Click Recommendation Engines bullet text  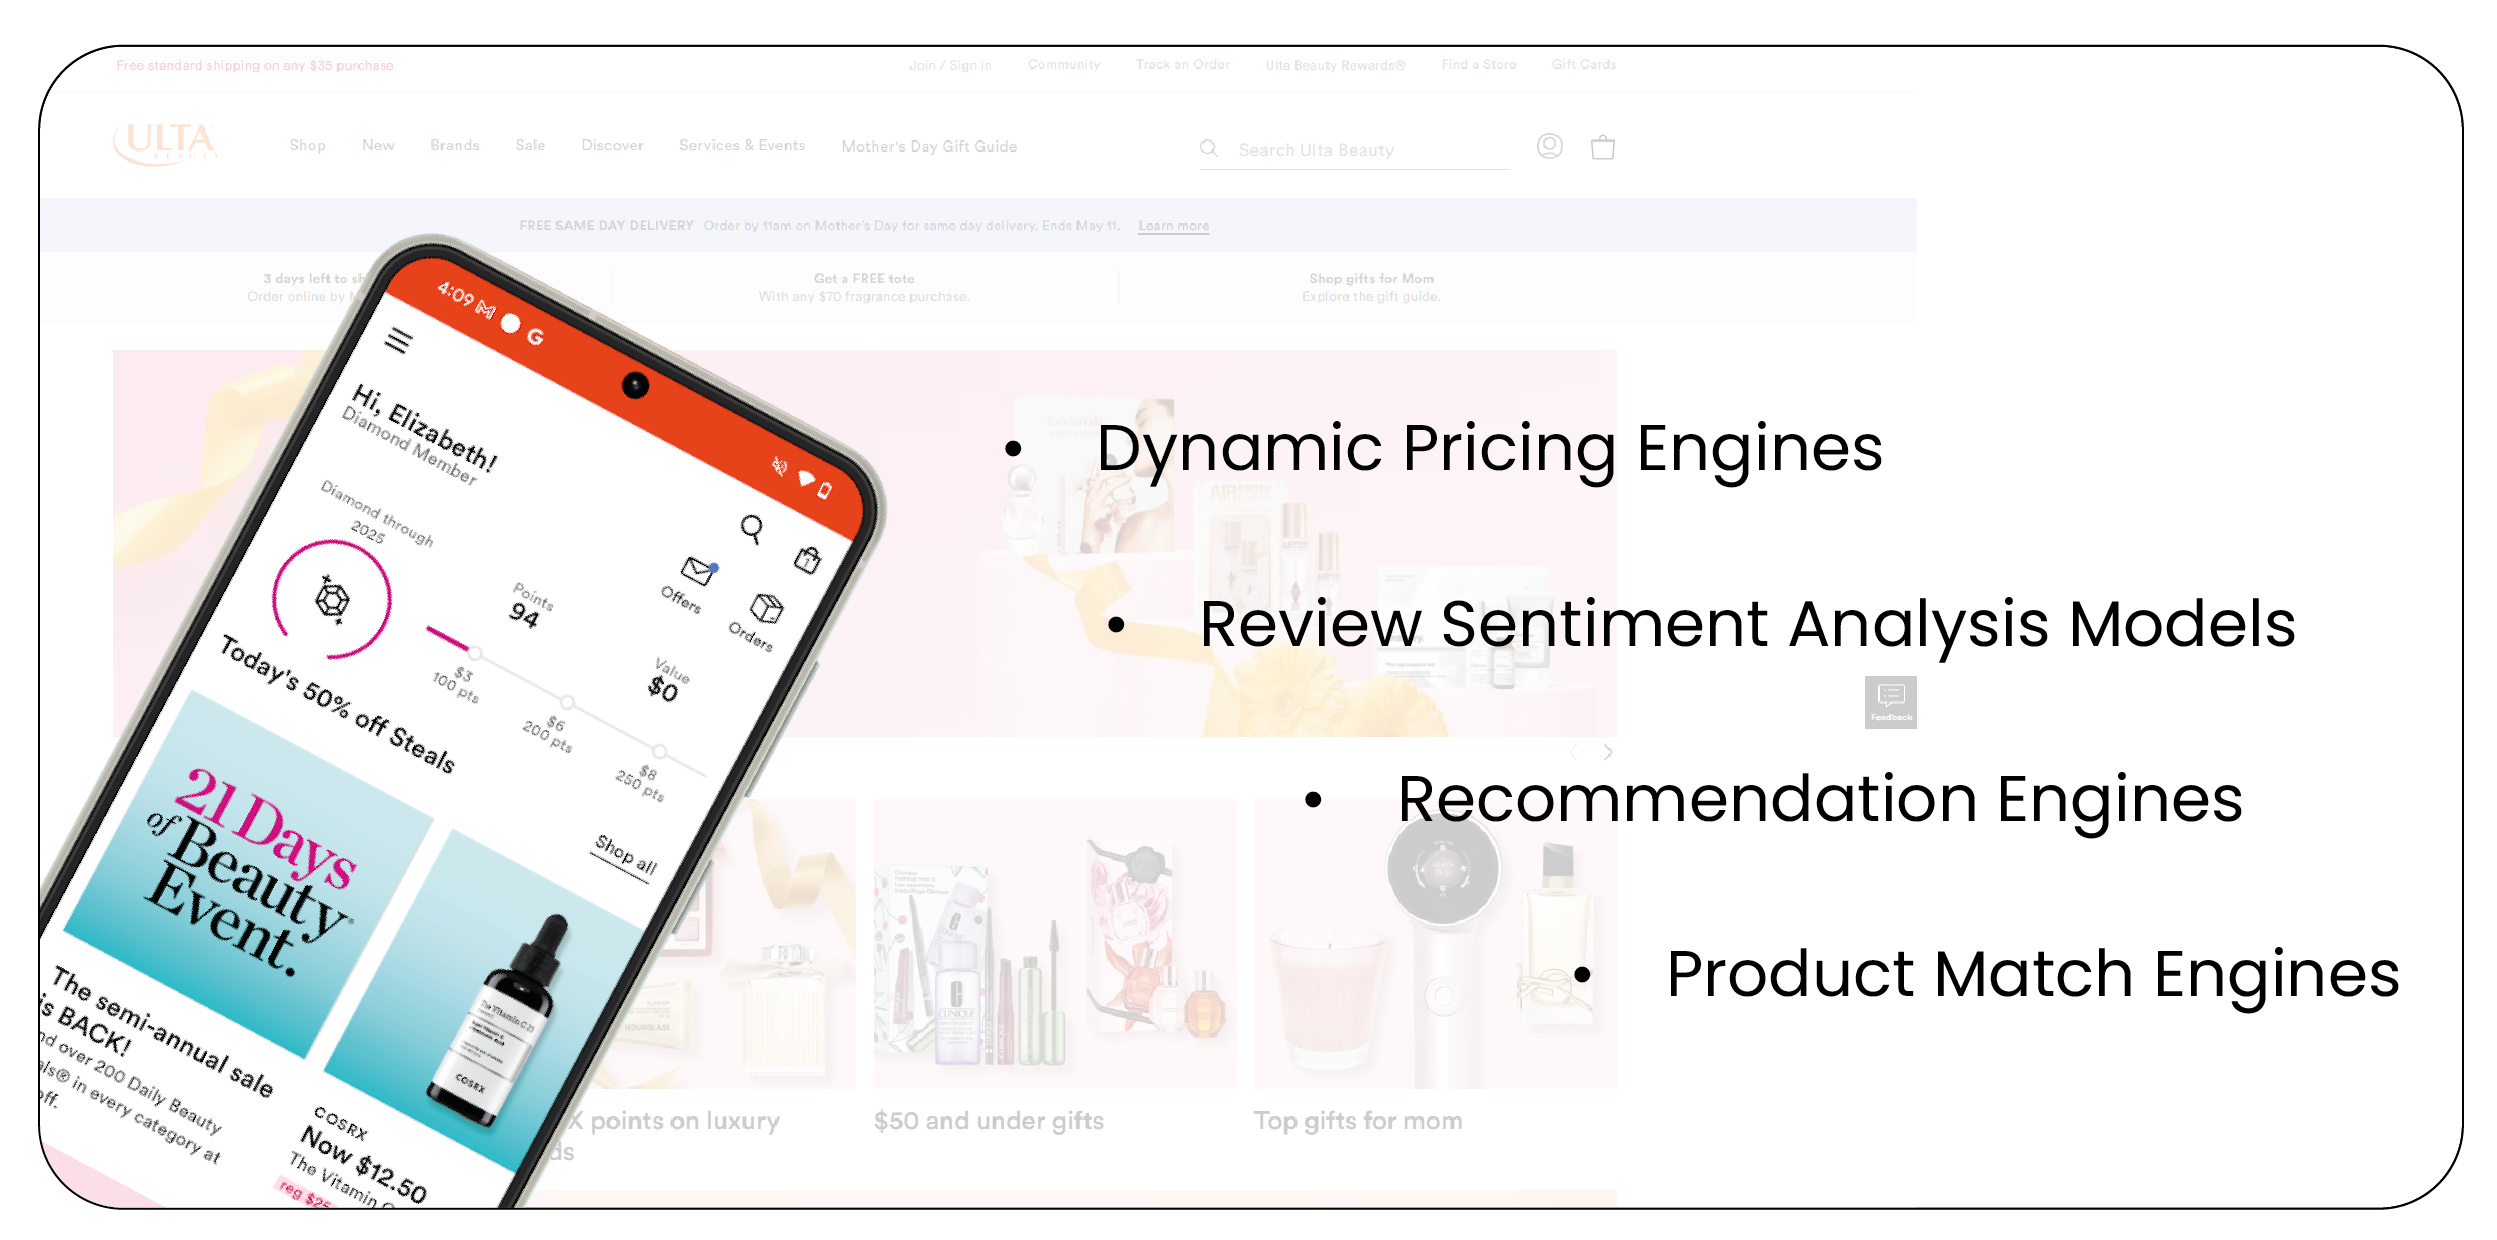[x=1819, y=799]
